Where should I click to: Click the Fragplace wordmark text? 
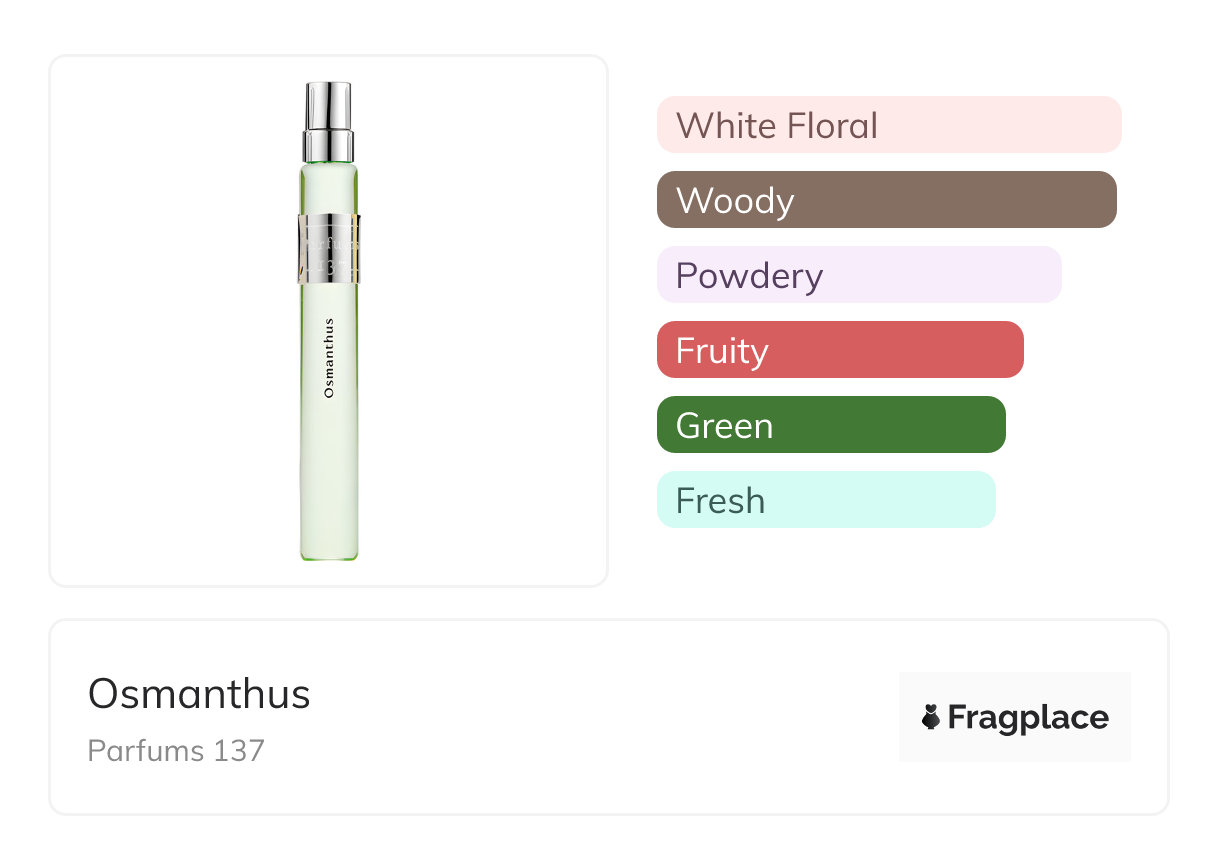(1028, 718)
